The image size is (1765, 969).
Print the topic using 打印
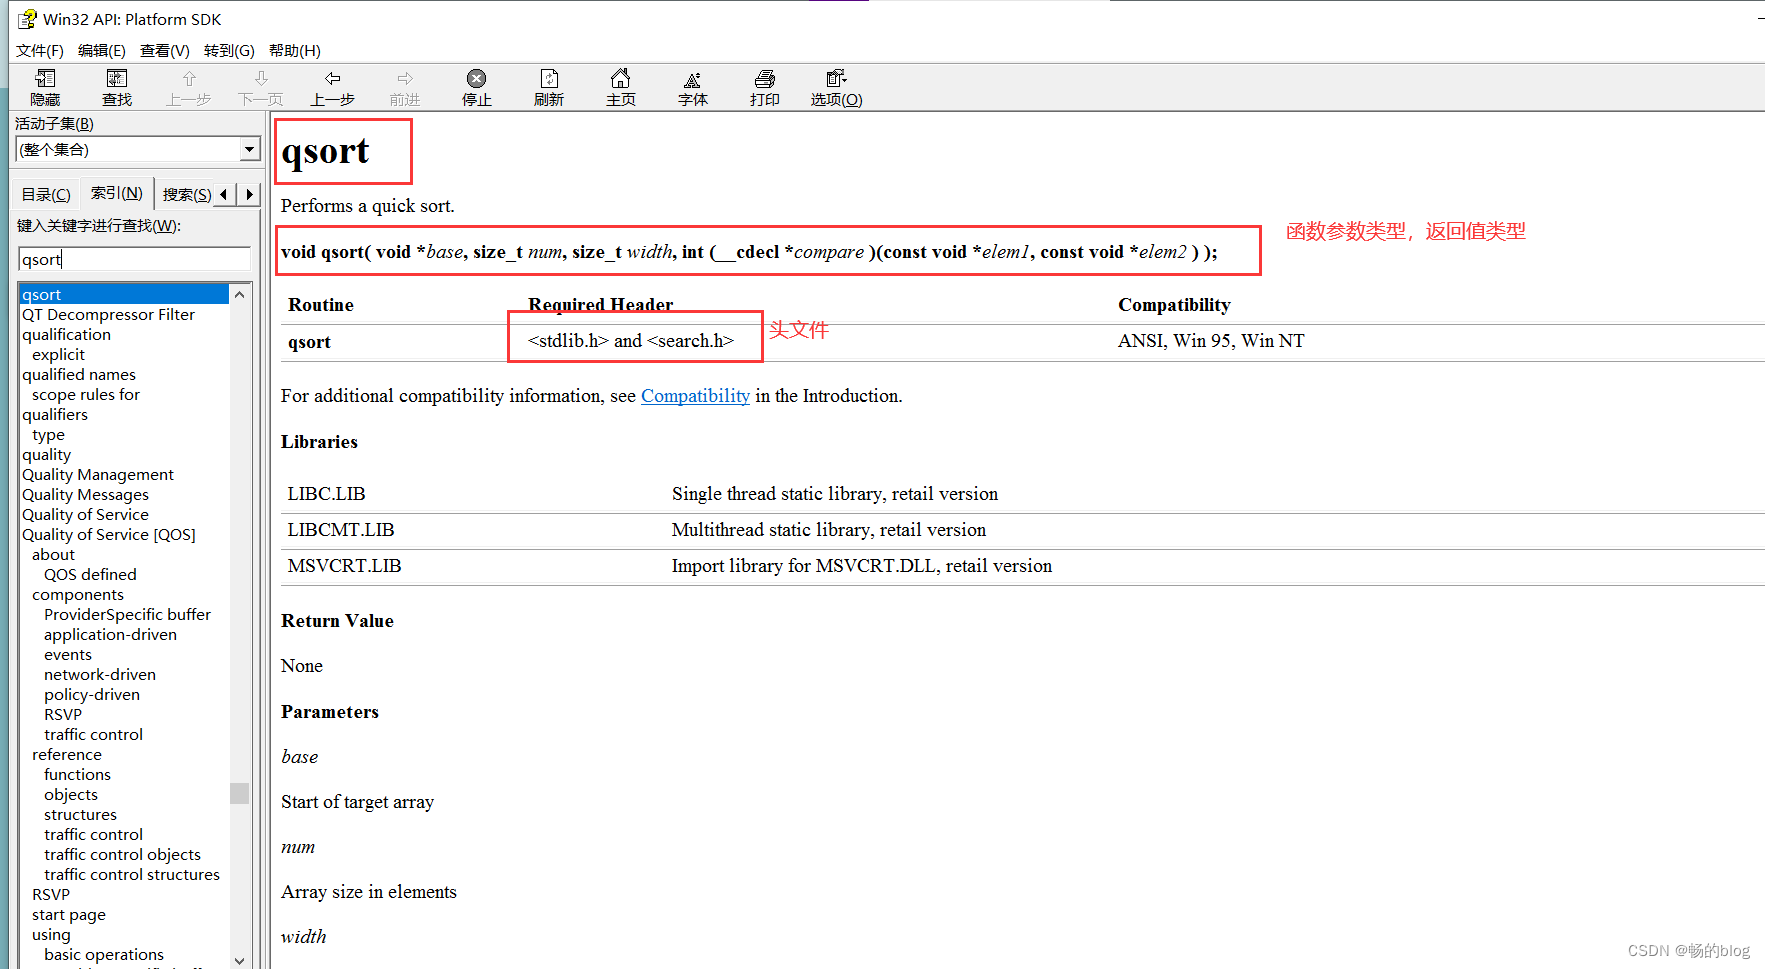tap(764, 87)
